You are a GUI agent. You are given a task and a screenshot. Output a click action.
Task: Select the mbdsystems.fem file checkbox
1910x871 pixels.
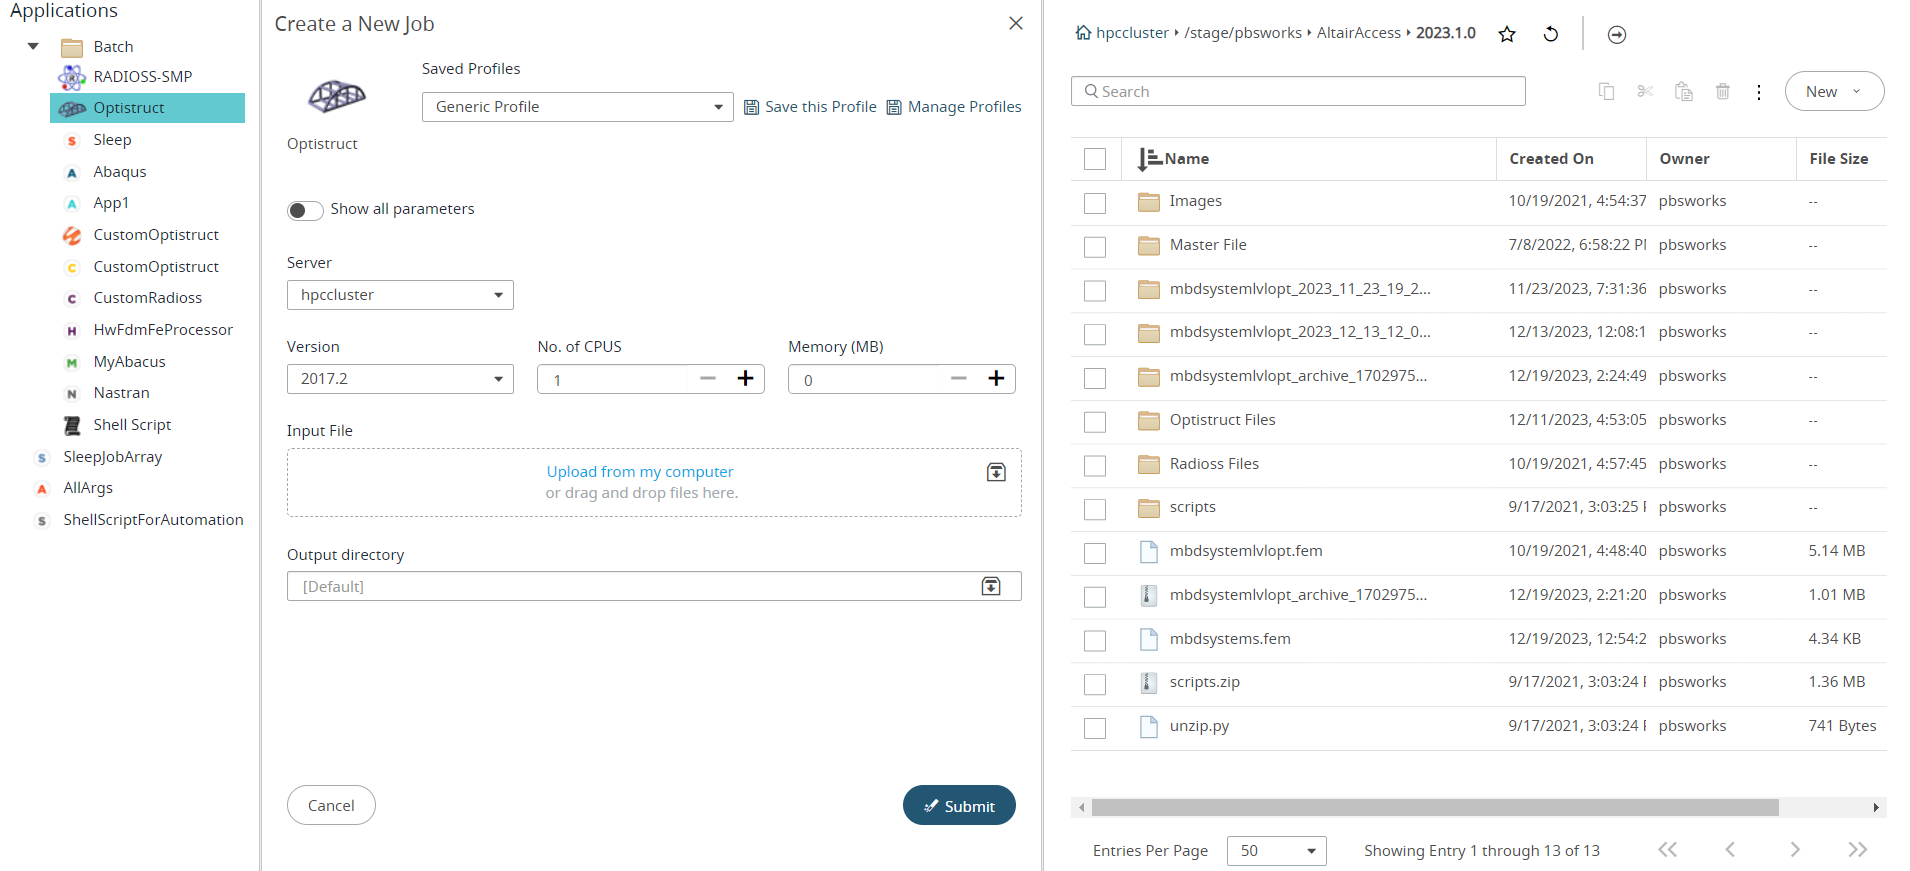coord(1095,640)
